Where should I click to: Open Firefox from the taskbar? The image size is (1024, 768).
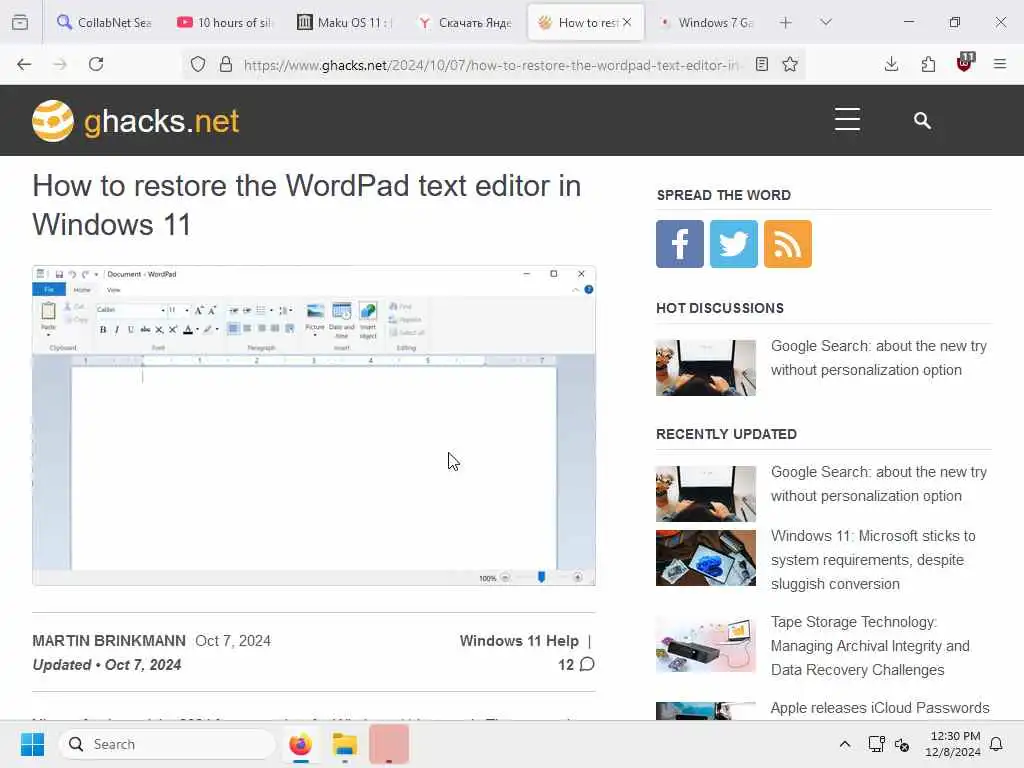click(x=300, y=744)
